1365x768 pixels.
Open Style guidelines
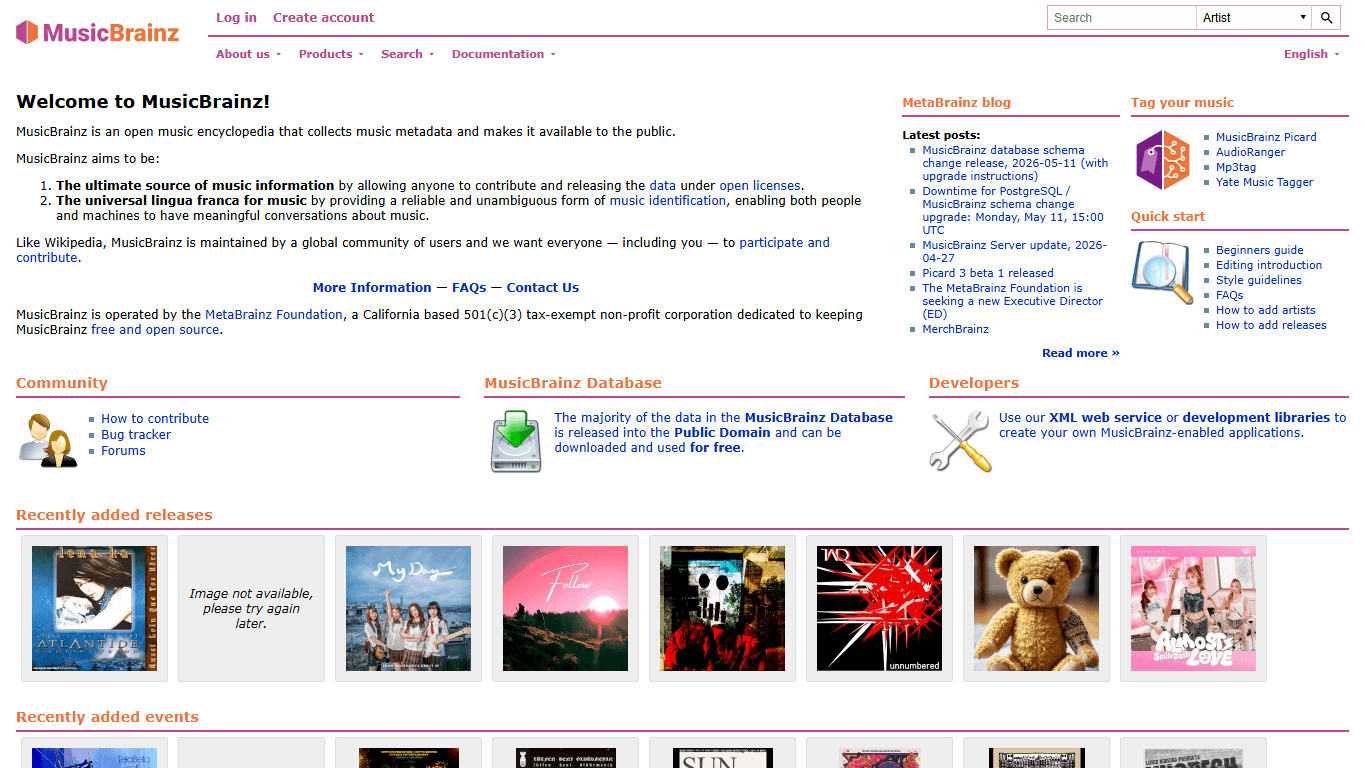(x=1259, y=280)
